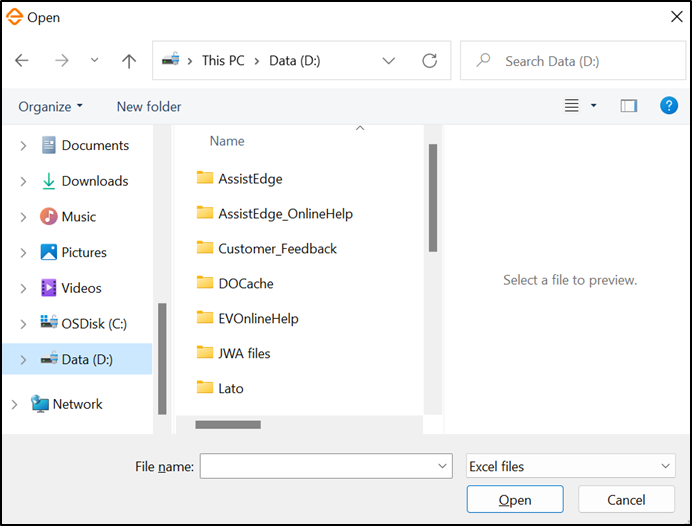Change view using the list icon
This screenshot has height=526, width=692.
[x=572, y=106]
